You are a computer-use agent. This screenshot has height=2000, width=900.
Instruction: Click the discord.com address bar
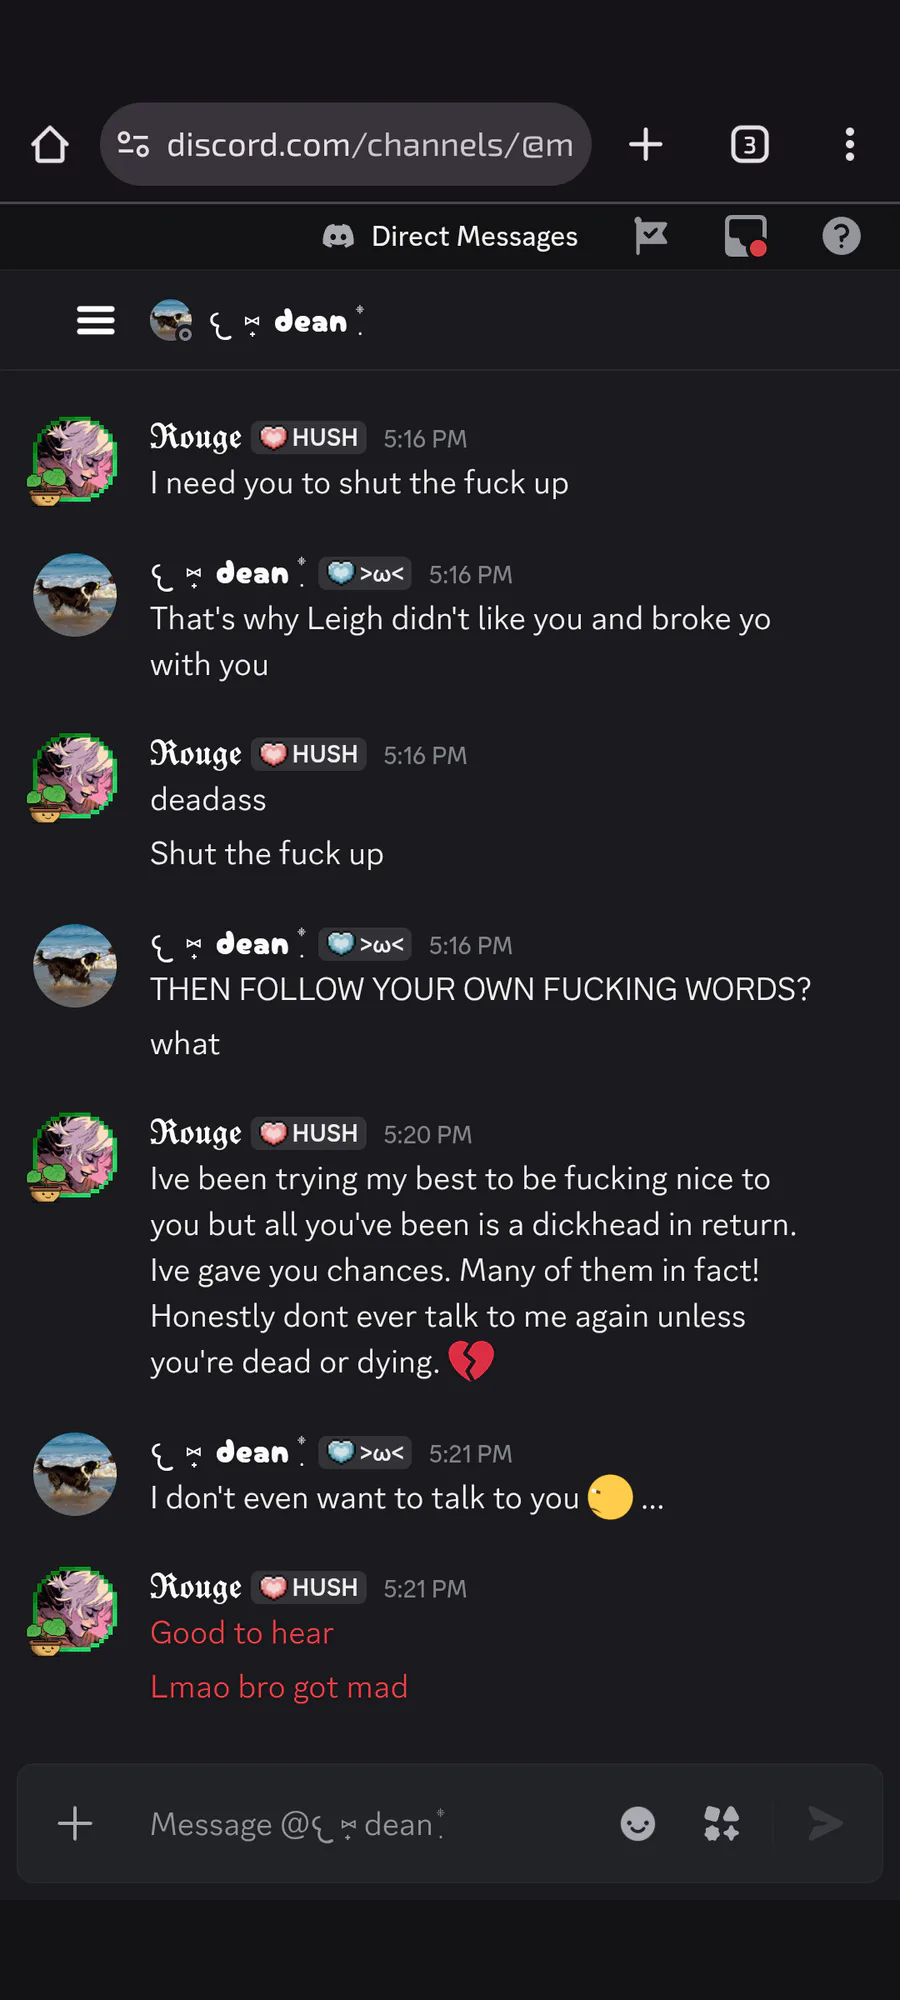pyautogui.click(x=370, y=145)
